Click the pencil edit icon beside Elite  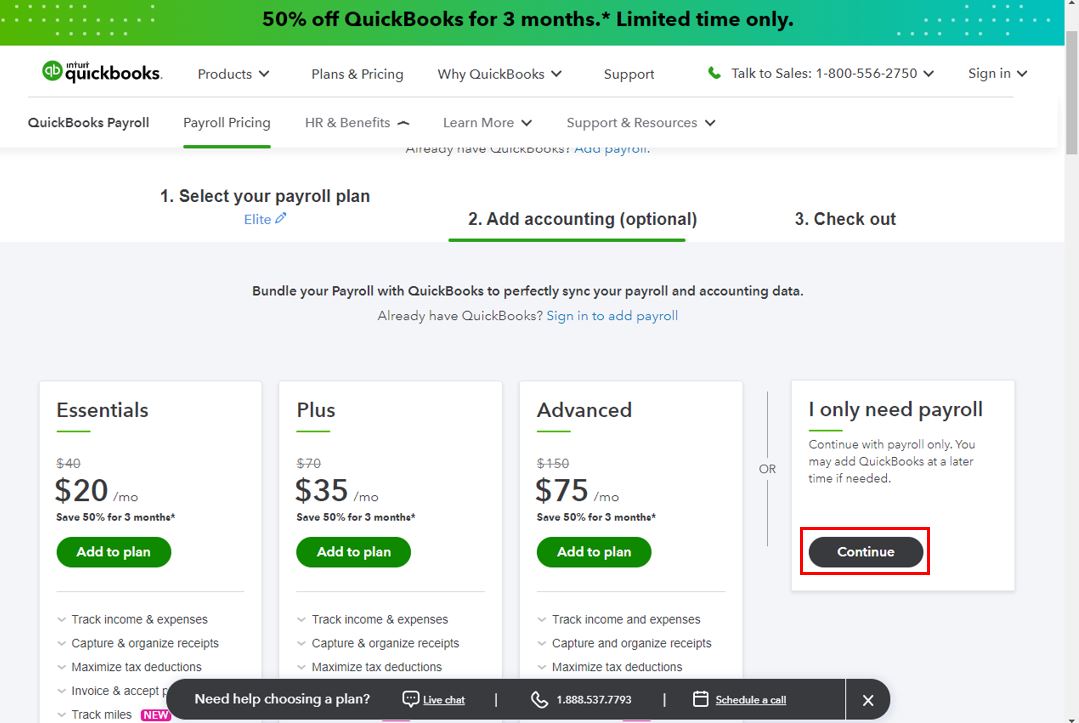click(281, 218)
